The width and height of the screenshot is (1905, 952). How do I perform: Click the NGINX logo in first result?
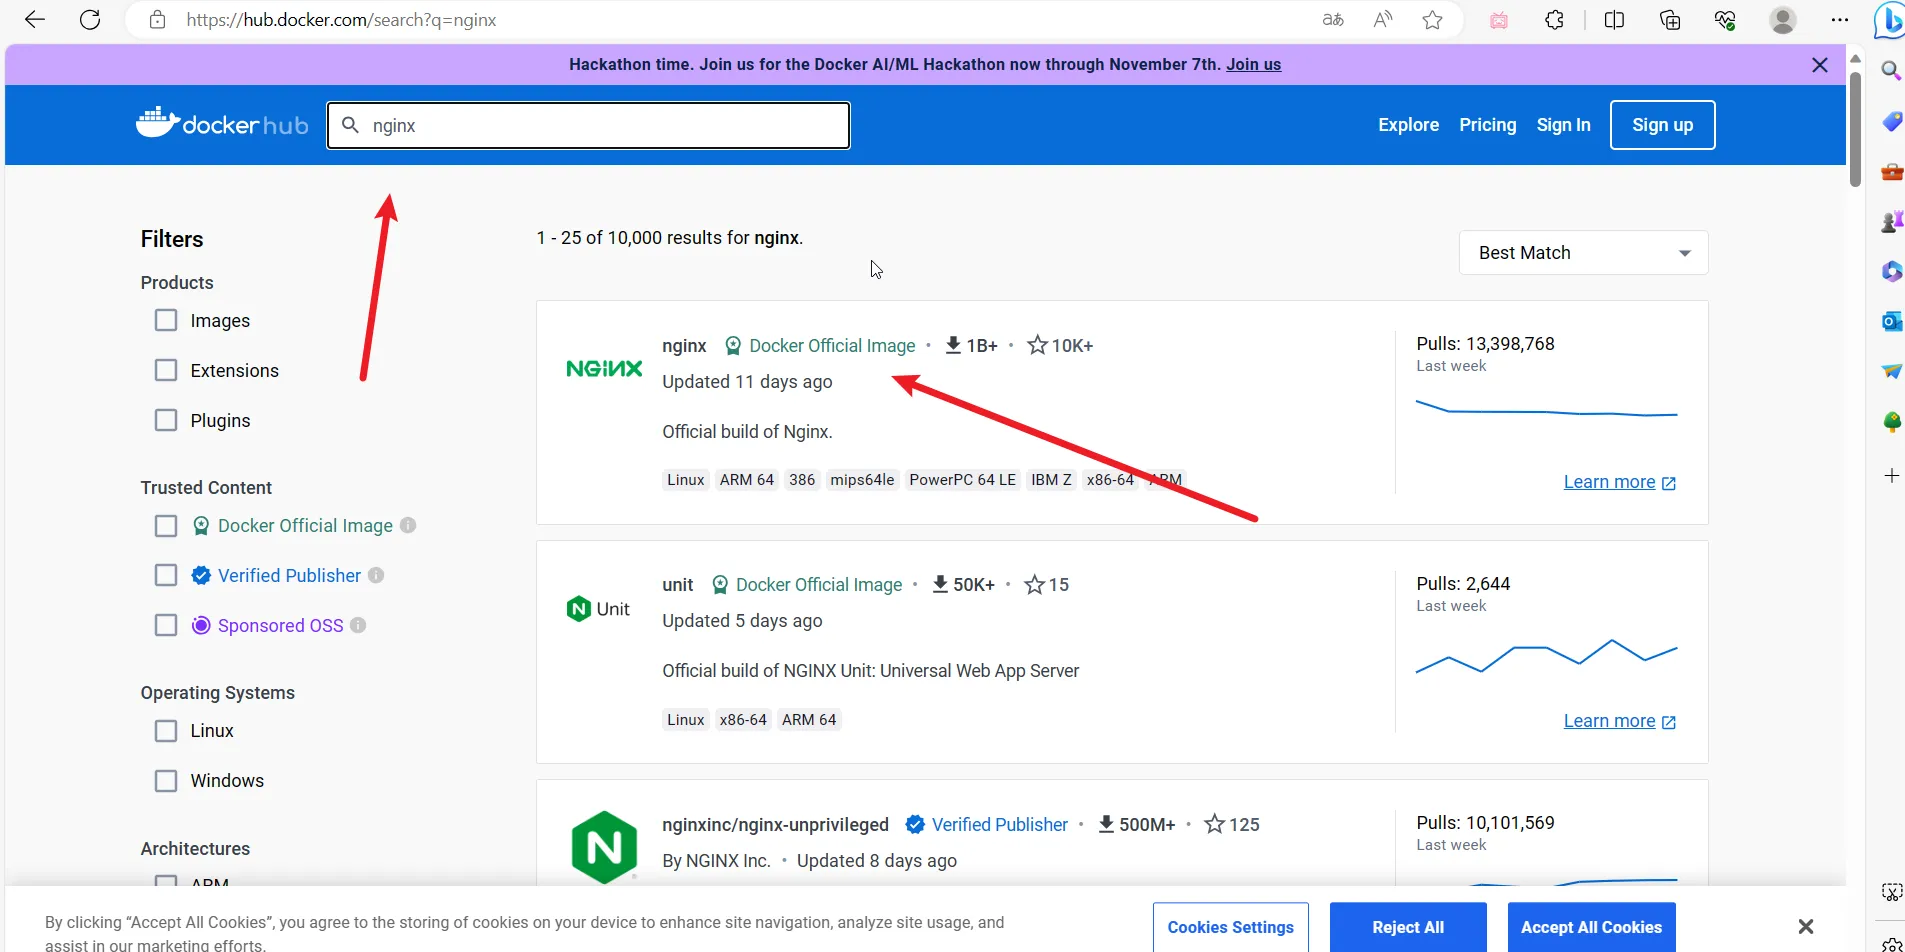click(604, 369)
